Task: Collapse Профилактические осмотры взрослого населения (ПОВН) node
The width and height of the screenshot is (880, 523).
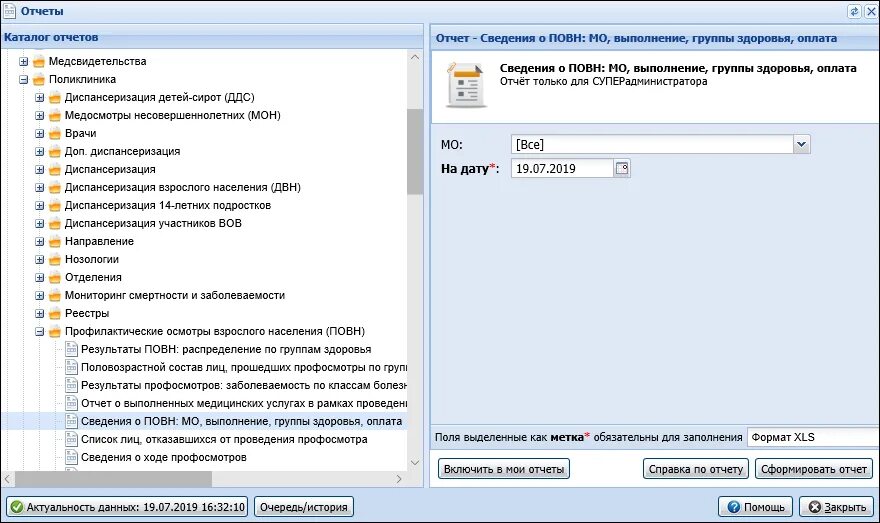Action: pyautogui.click(x=39, y=332)
